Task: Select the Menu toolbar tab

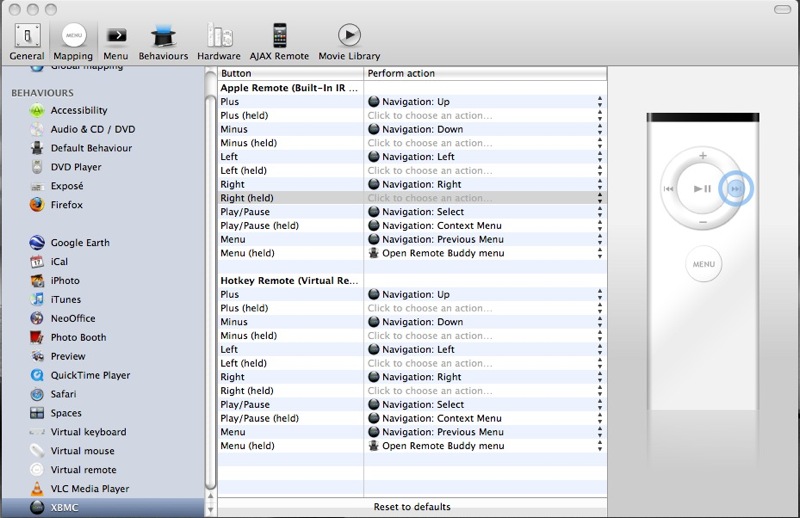Action: (x=116, y=41)
